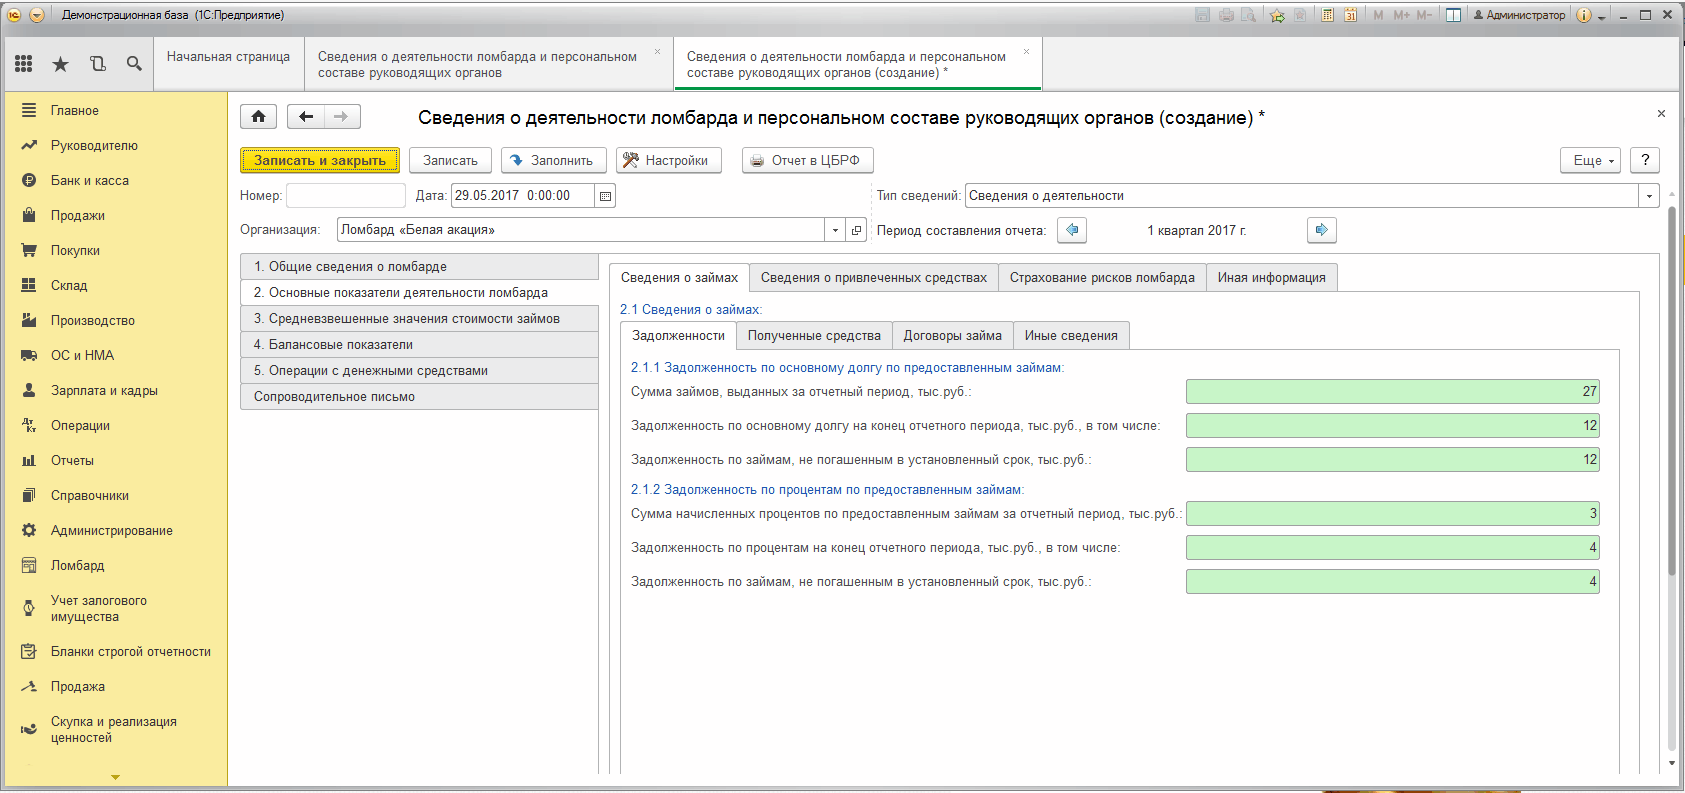Open Страхование рисков ломбарда tab
Image resolution: width=1685 pixels, height=793 pixels.
(1102, 278)
